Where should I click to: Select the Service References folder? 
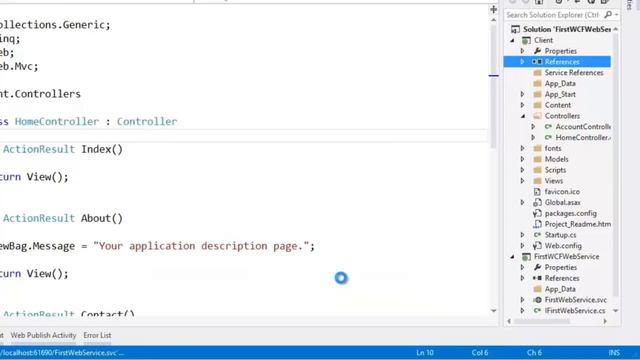pos(574,73)
